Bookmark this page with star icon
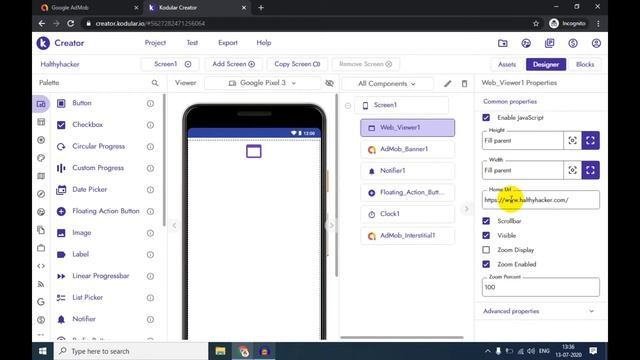Viewport: 640px width, 360px height. click(x=536, y=24)
